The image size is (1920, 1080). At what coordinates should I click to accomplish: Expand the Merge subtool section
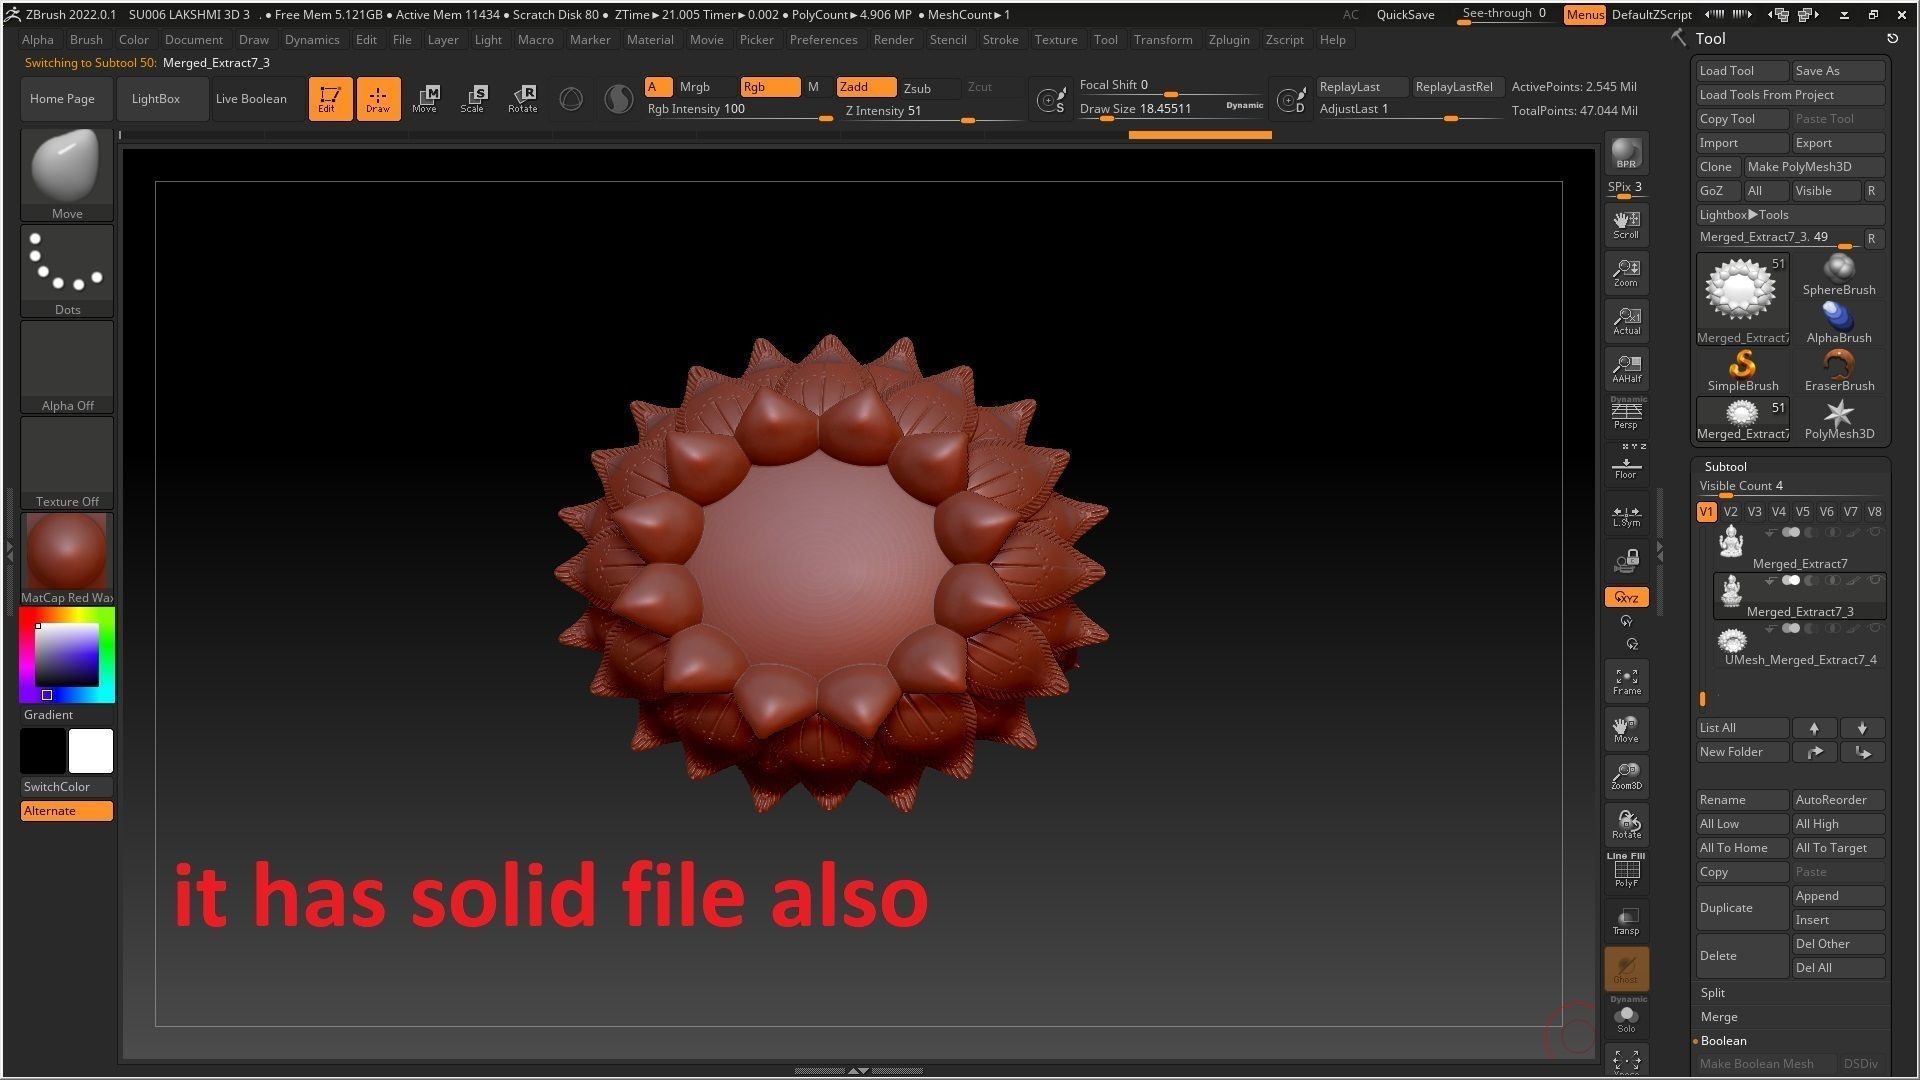coord(1719,1017)
